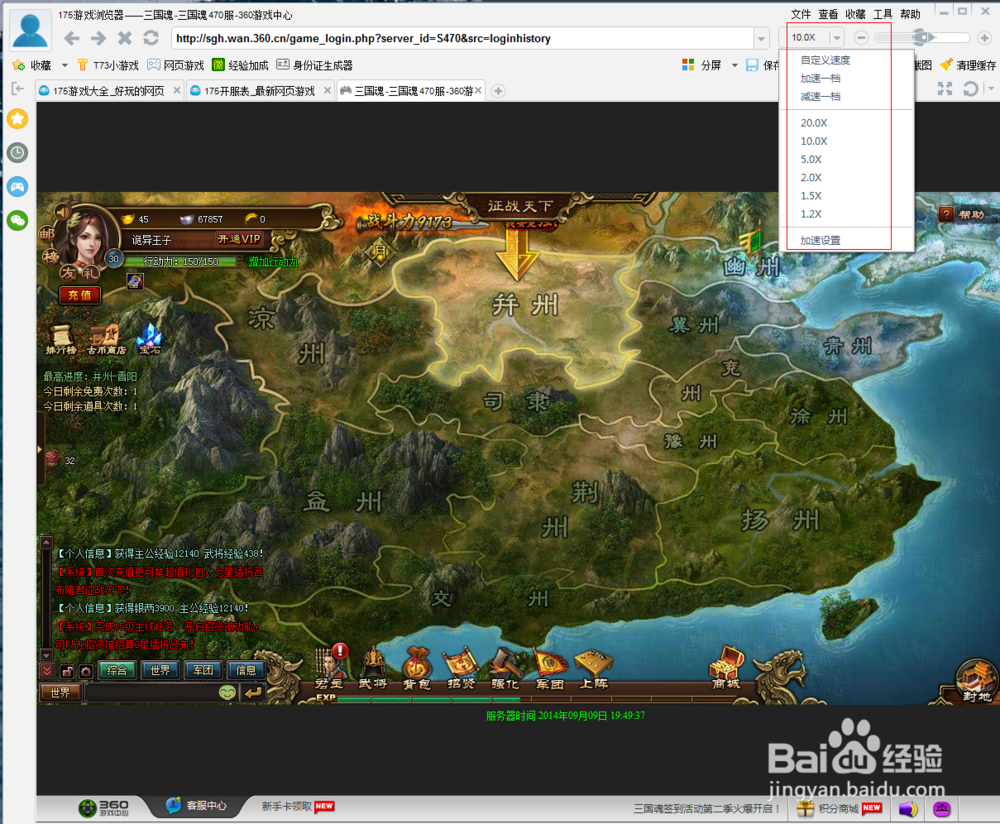Open 武将 generals icon

[x=373, y=667]
